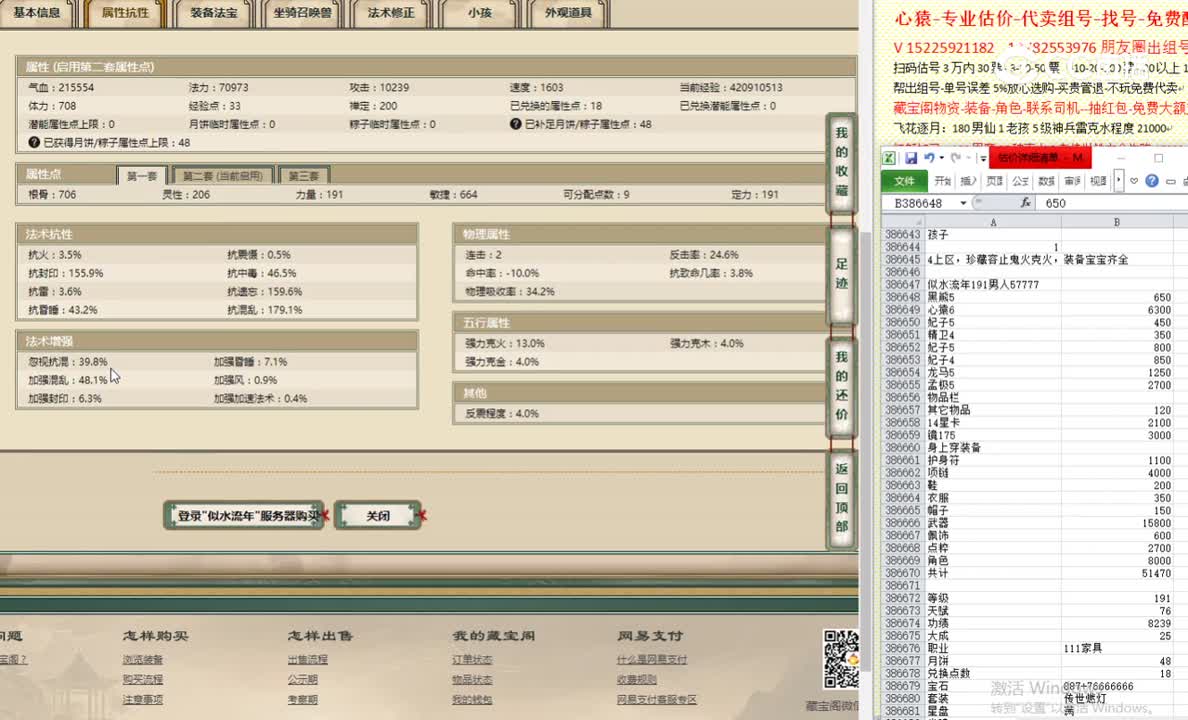Screen dimensions: 1188x720
Task: Open the 装备法宝 tab
Action: (x=214, y=13)
